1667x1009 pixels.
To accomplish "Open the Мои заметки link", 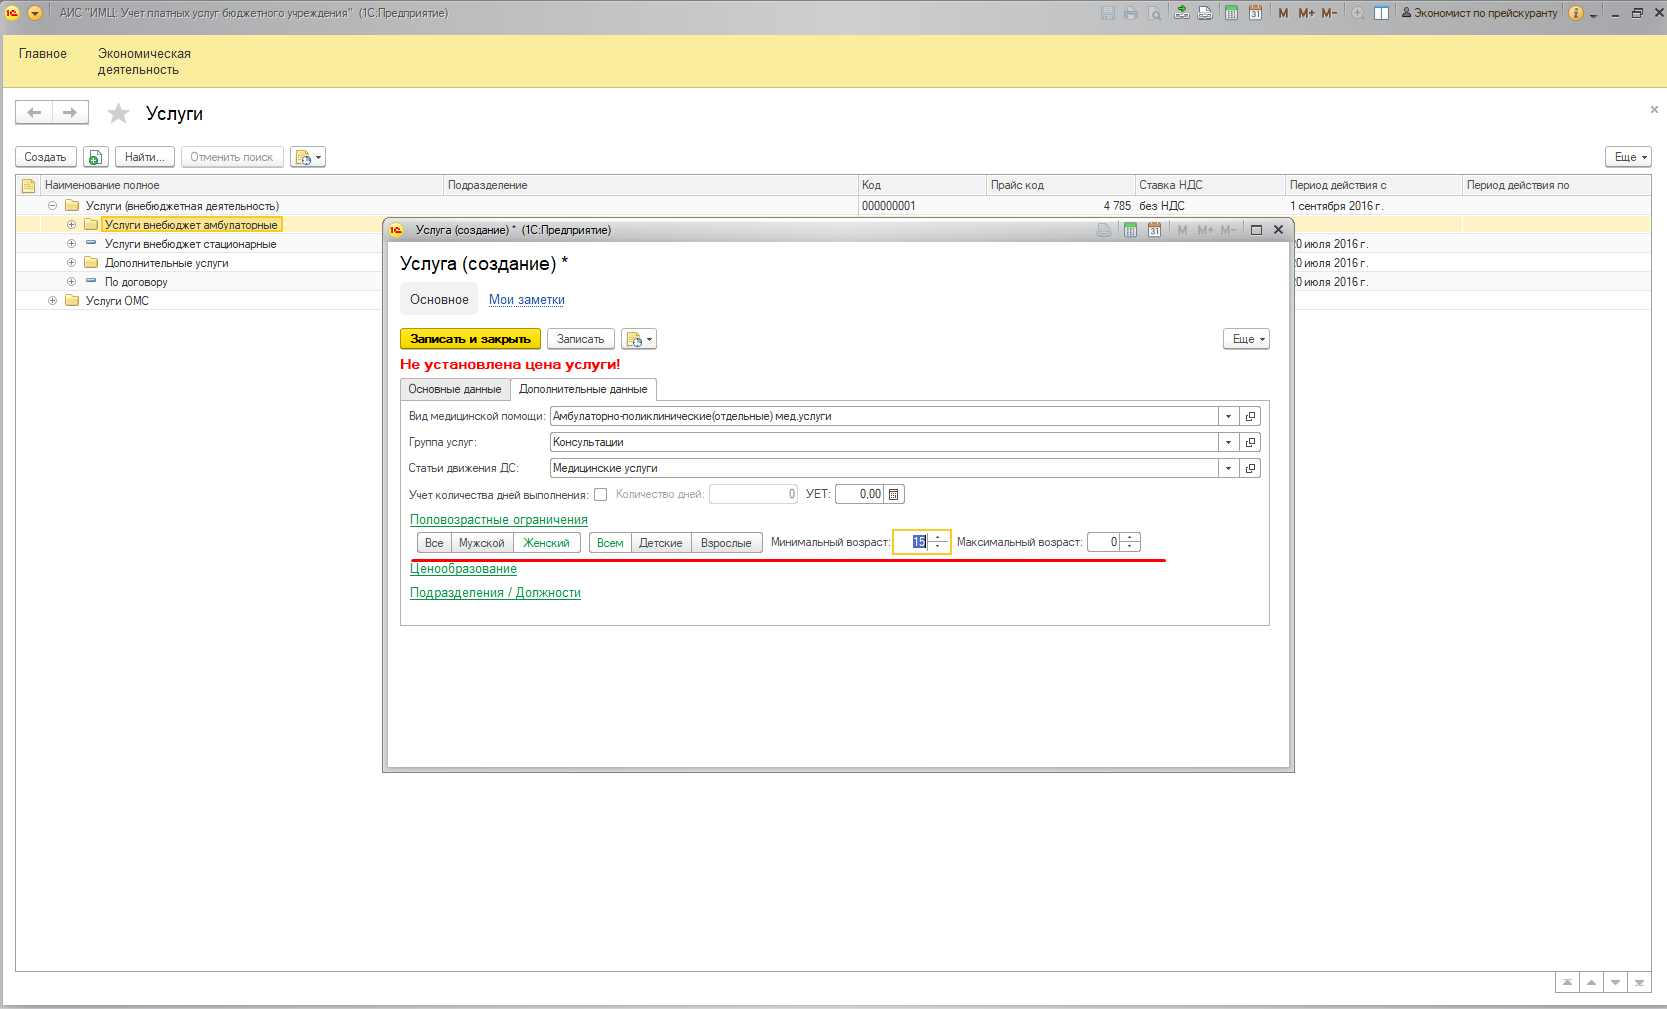I will (x=526, y=300).
